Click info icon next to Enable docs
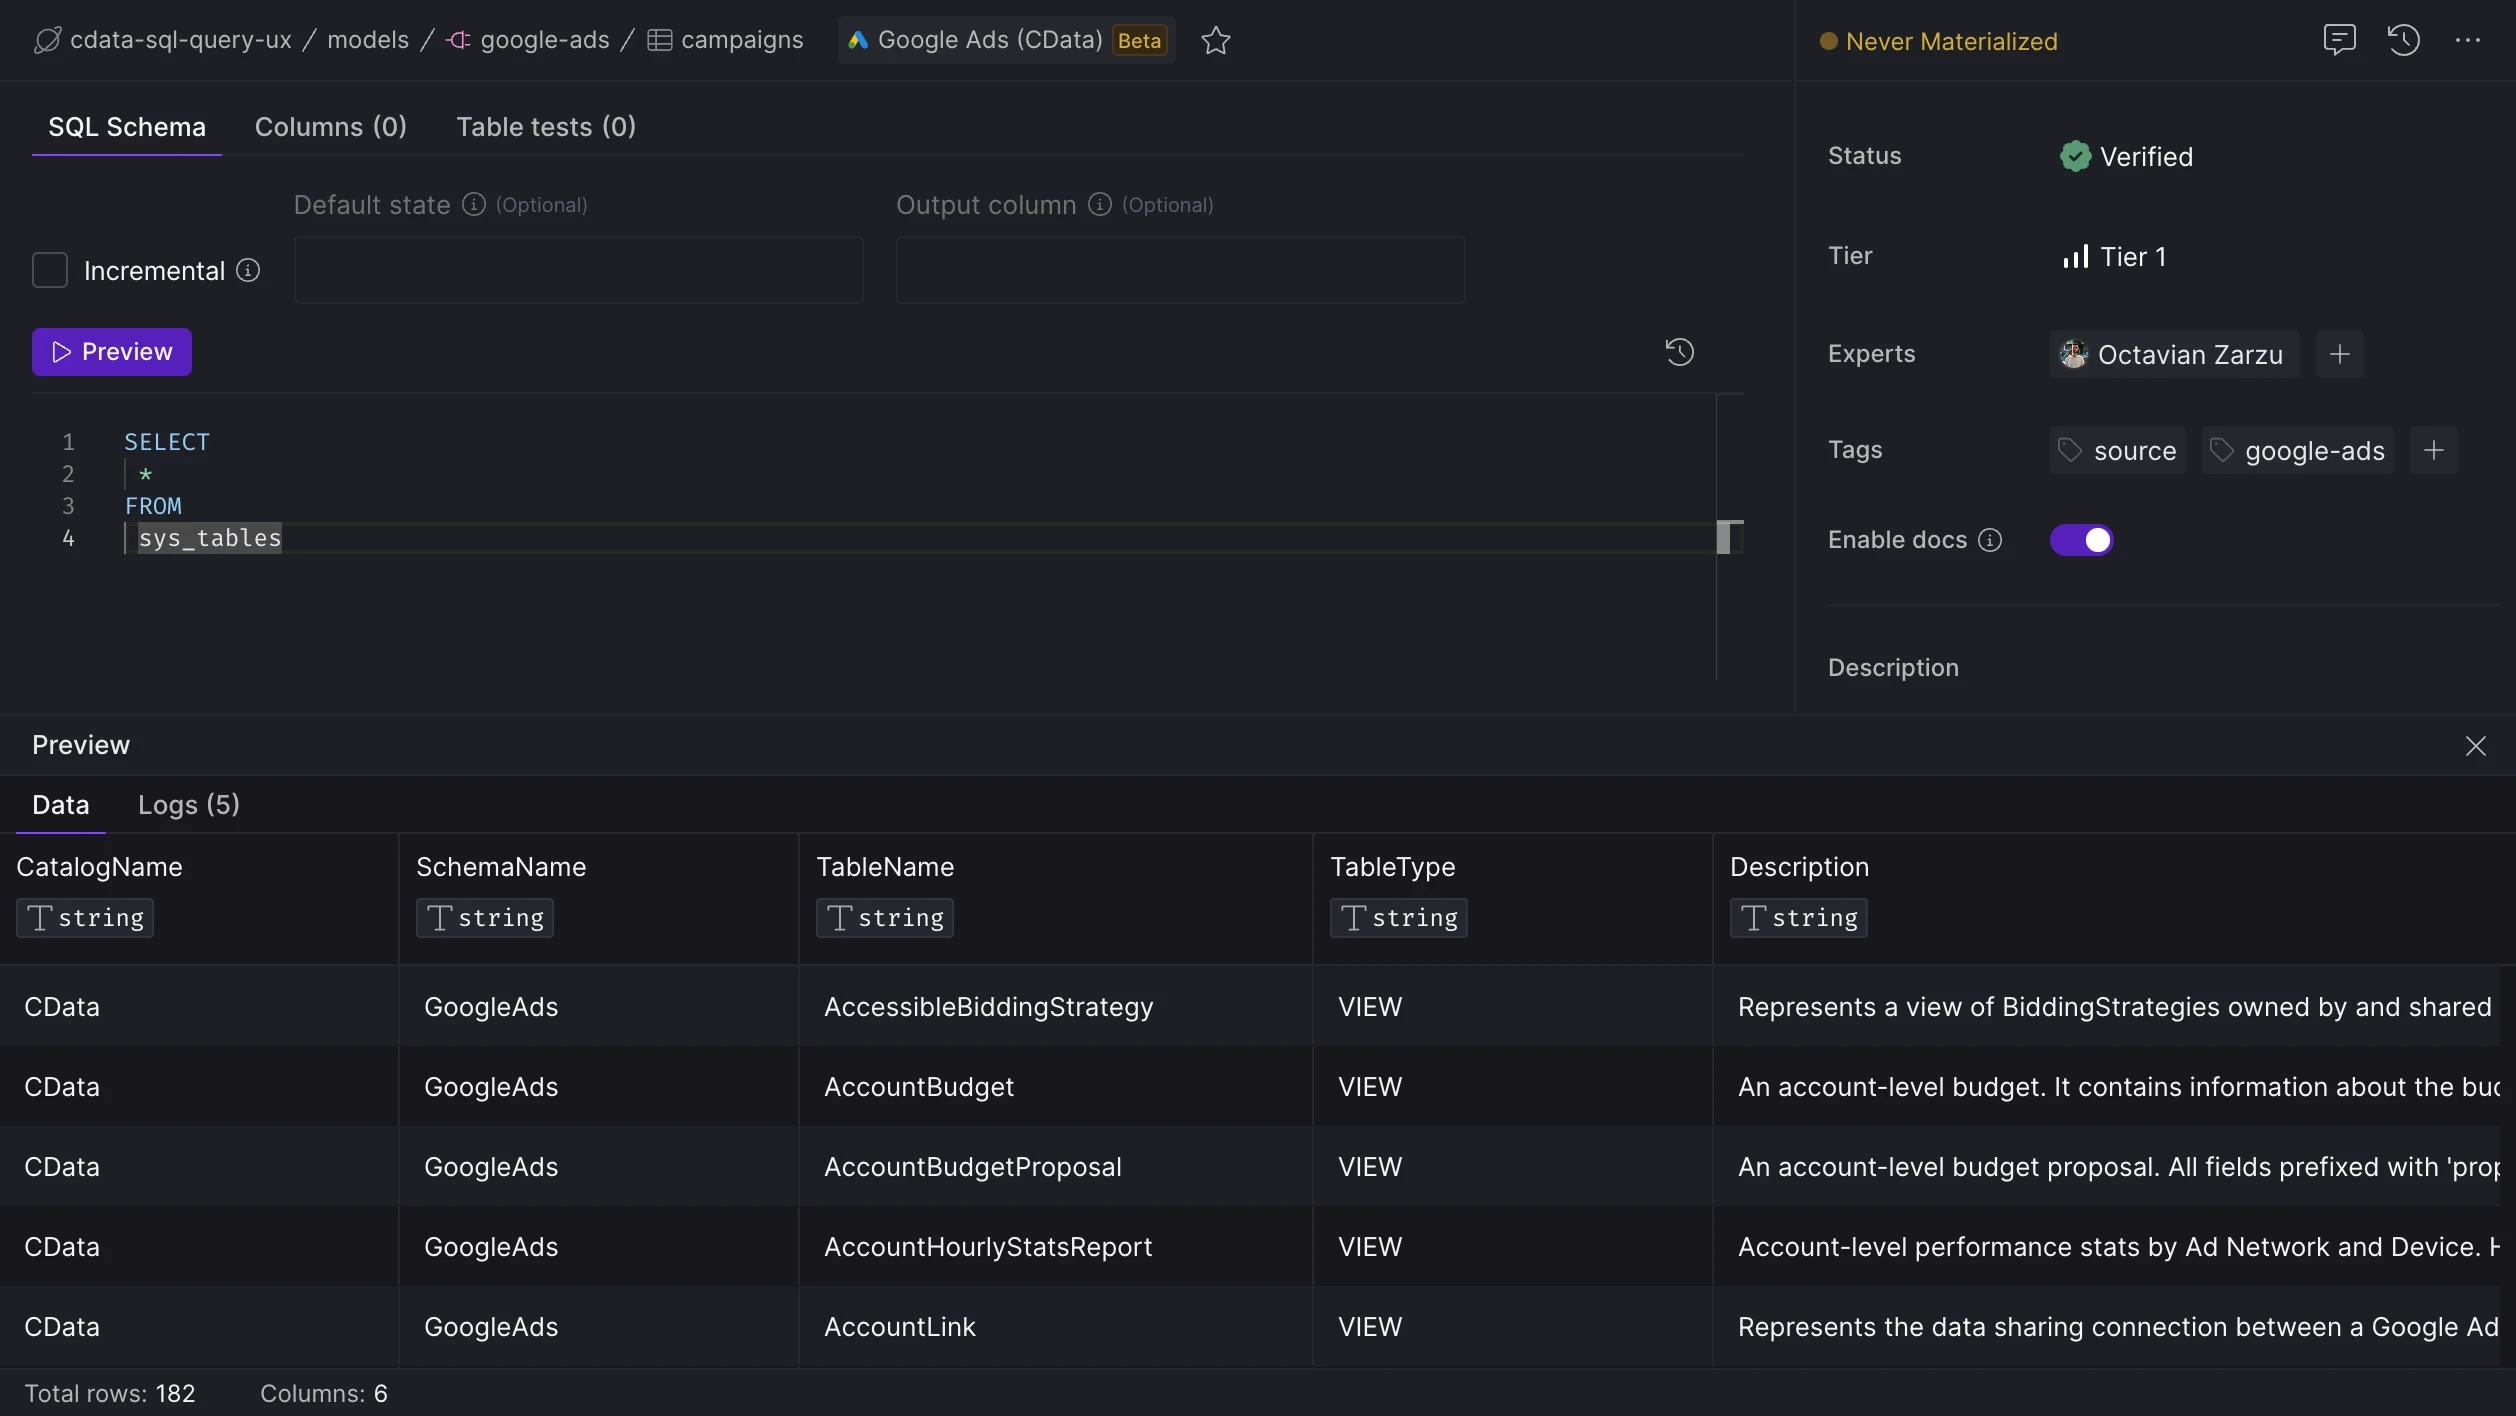This screenshot has height=1416, width=2516. click(1990, 540)
